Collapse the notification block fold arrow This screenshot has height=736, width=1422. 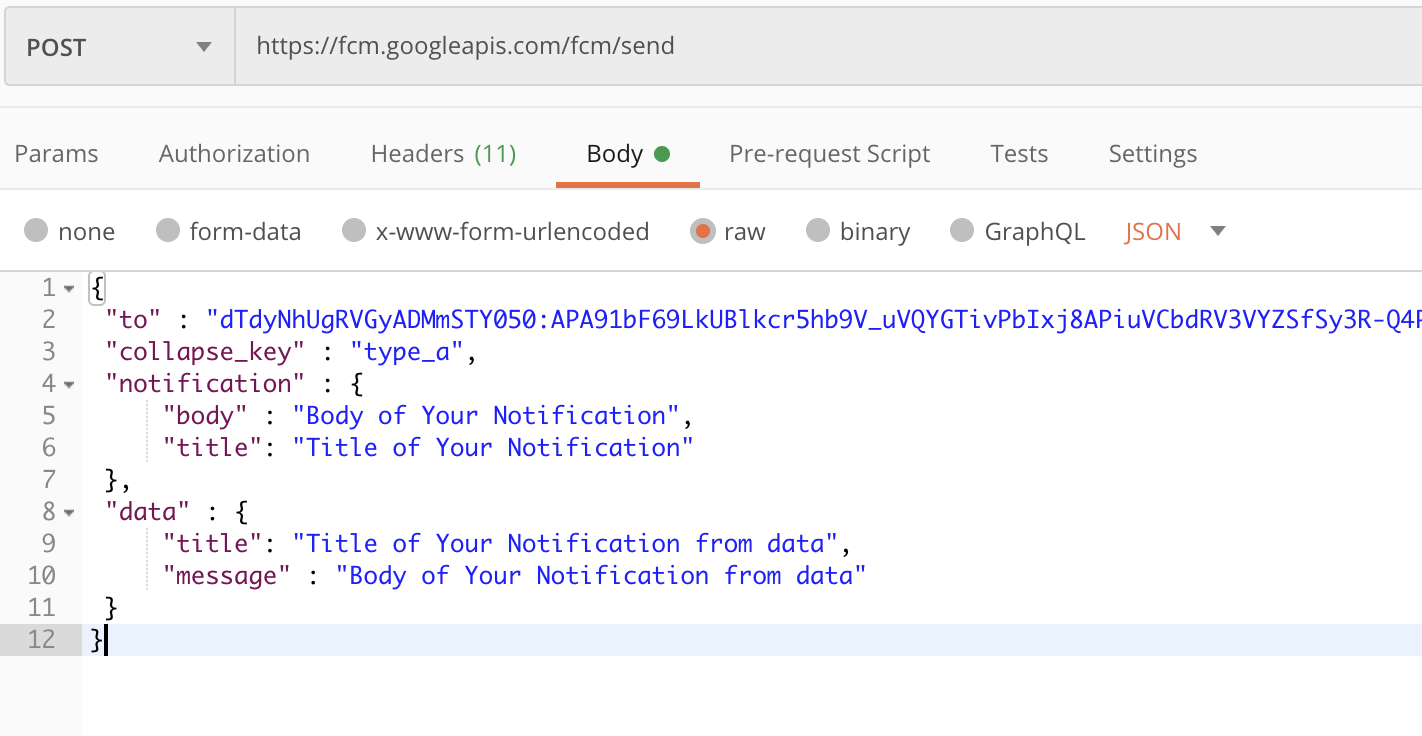(x=69, y=384)
